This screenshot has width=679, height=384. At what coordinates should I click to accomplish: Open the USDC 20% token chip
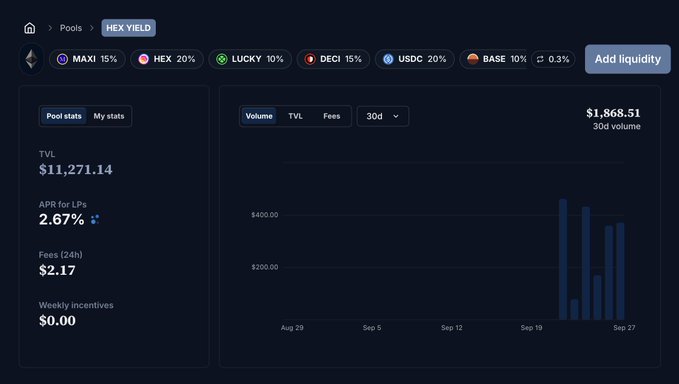(x=415, y=59)
